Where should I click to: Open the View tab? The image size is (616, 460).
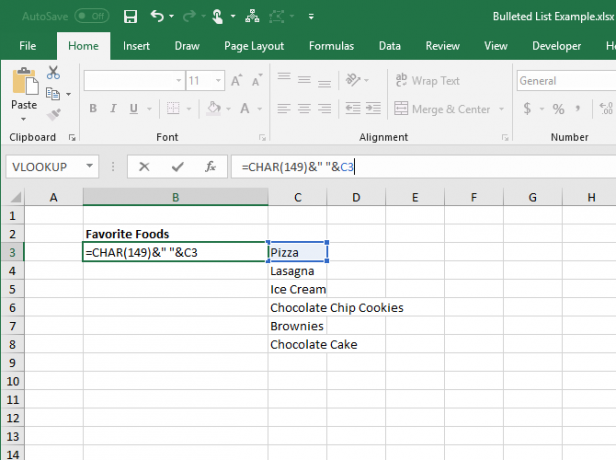click(x=496, y=46)
